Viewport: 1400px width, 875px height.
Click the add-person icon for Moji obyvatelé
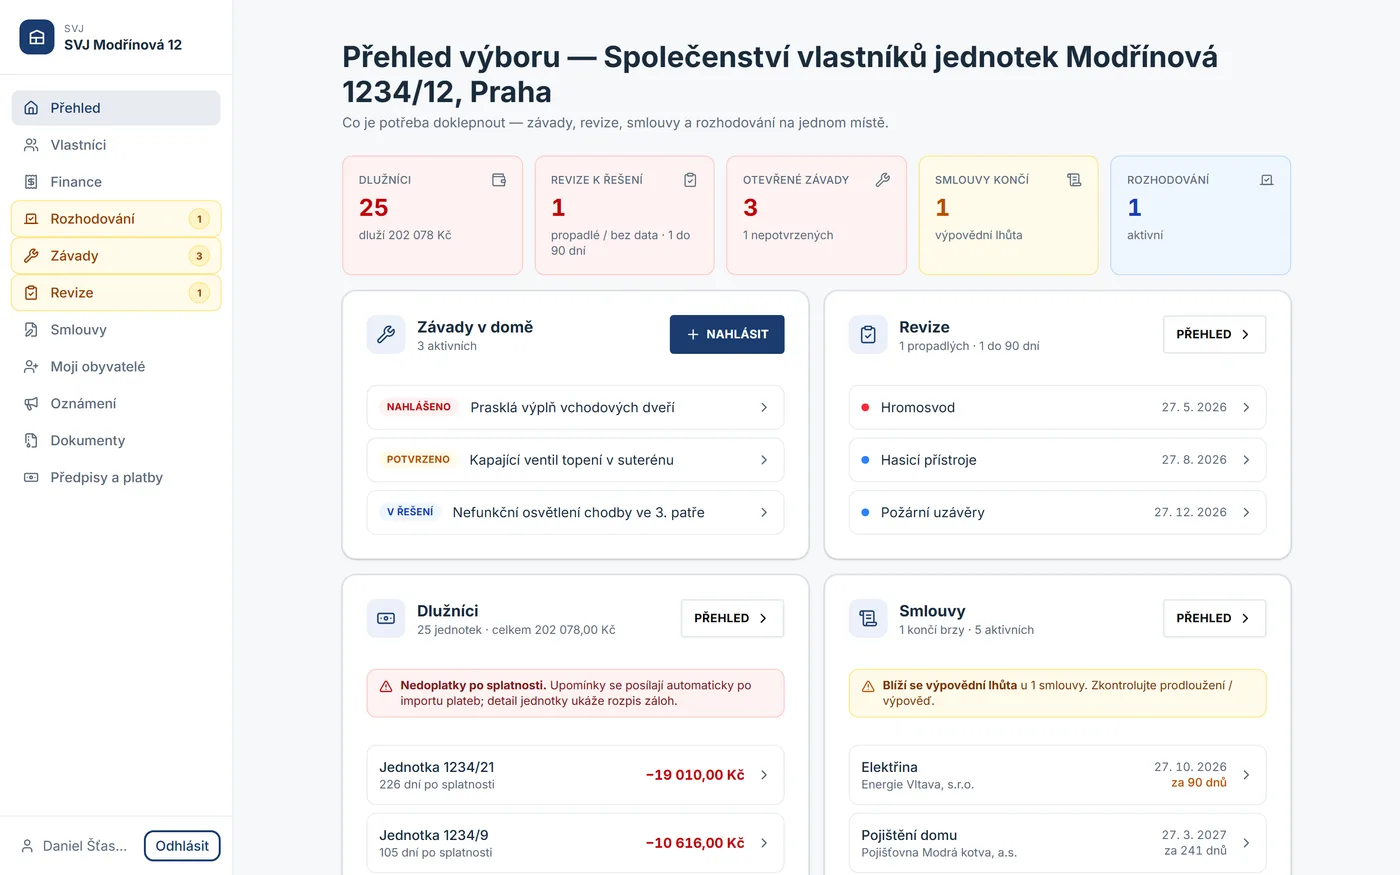[31, 367]
